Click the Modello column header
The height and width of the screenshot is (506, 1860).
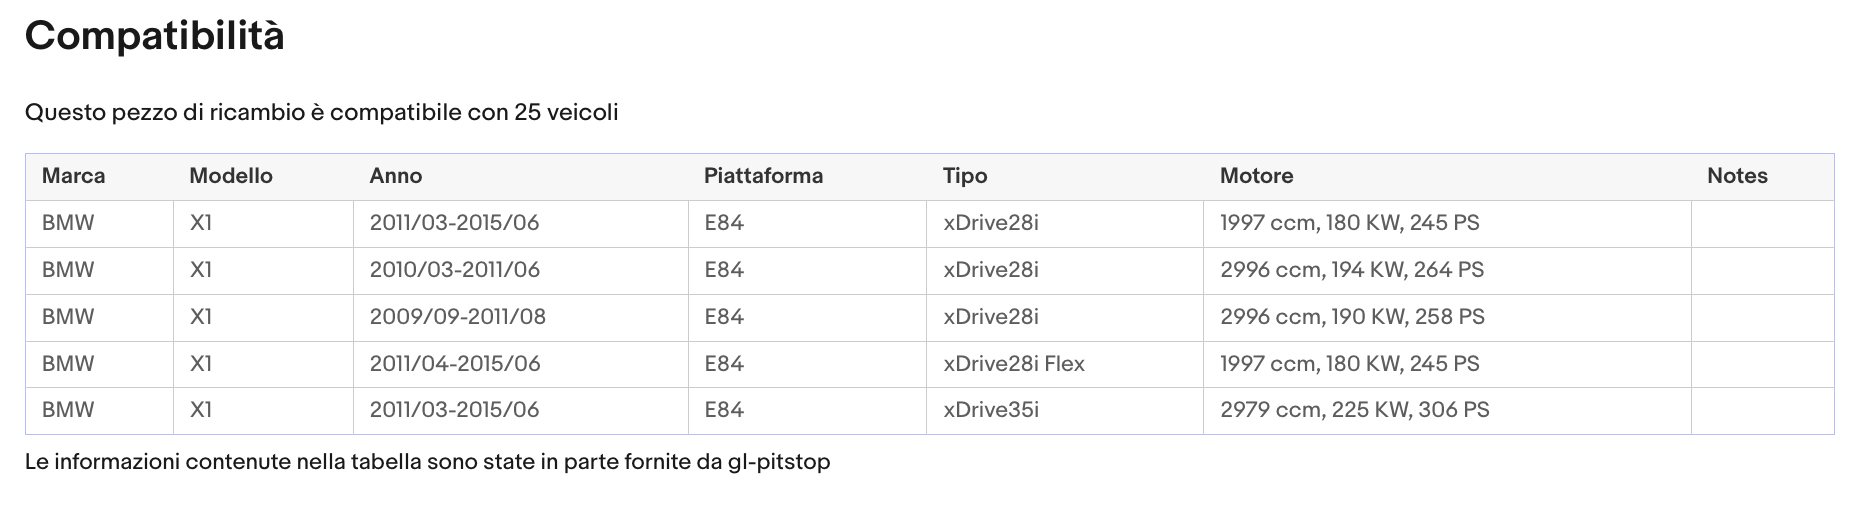(231, 176)
